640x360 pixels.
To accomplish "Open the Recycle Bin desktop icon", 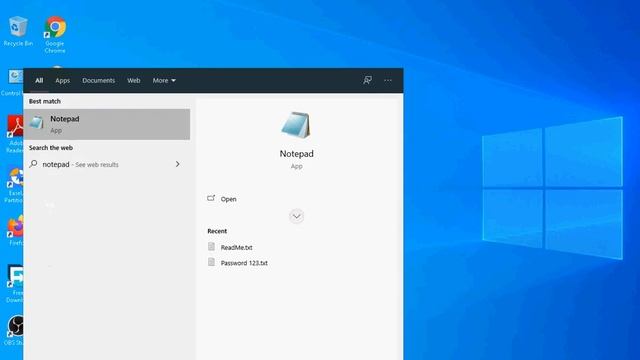I will click(x=18, y=31).
